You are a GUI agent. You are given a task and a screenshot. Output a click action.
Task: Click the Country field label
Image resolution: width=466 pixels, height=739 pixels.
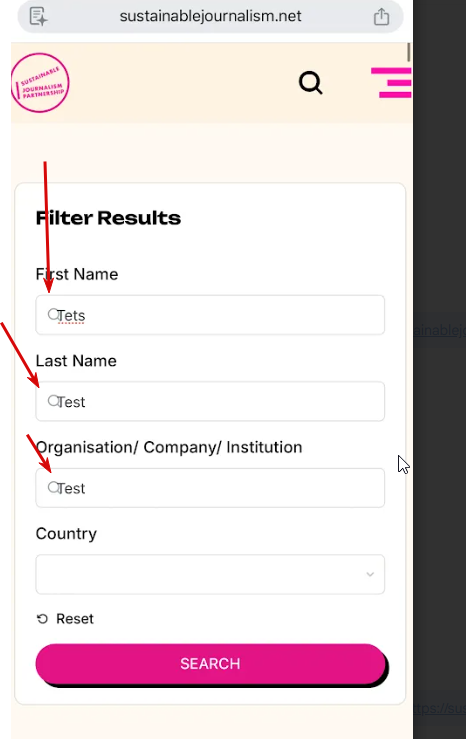[66, 534]
